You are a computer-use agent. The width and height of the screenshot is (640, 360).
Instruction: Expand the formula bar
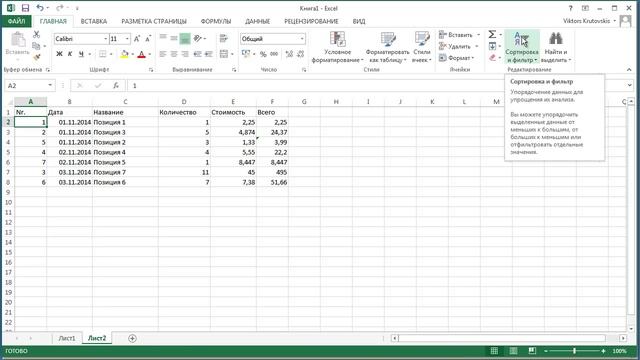(629, 85)
